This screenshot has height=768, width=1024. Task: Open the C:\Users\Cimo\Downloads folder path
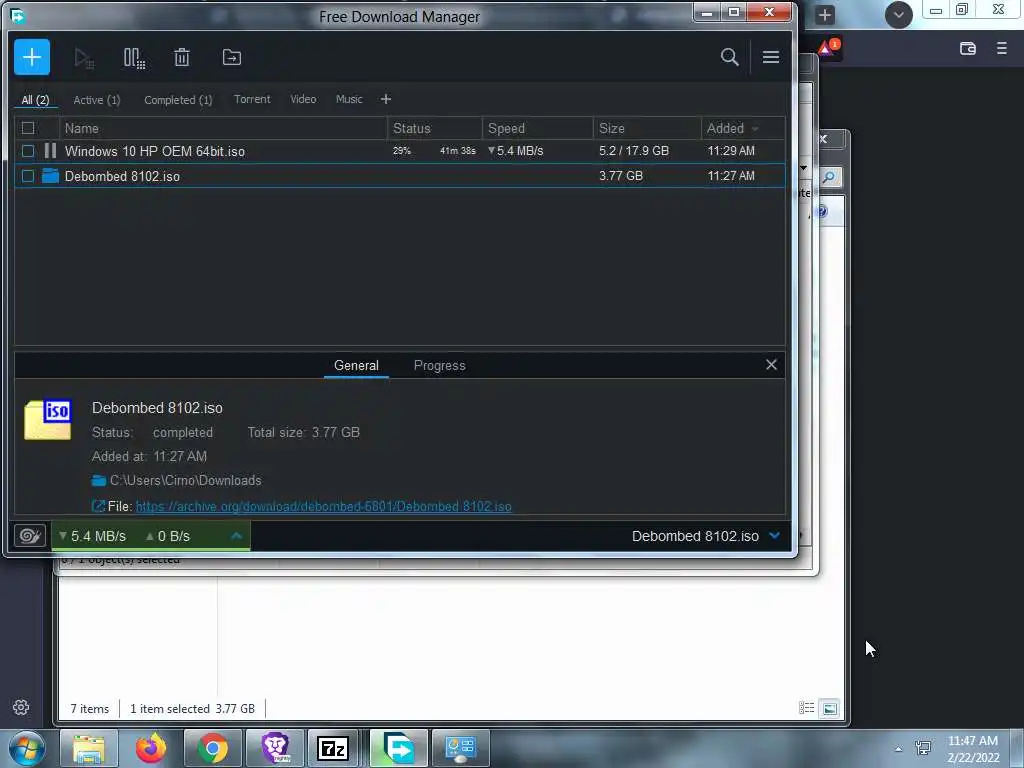(x=185, y=481)
